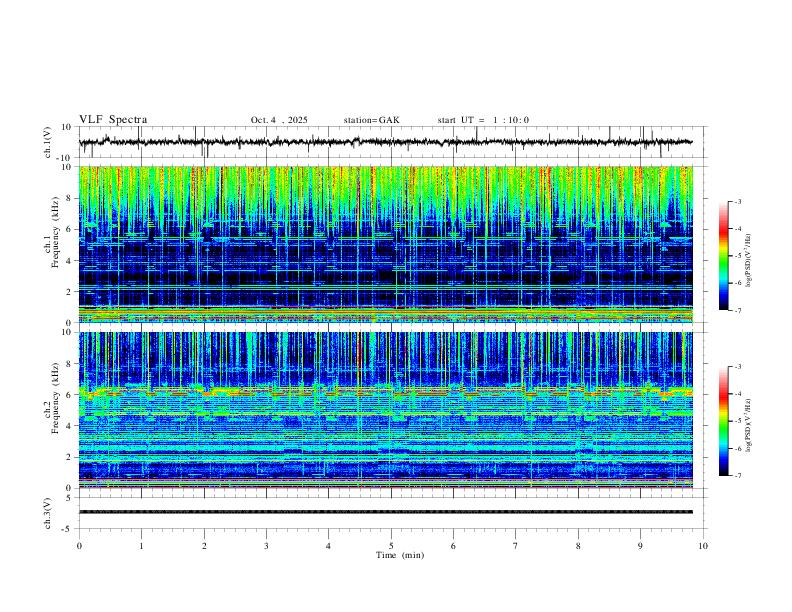Click the ch.1 PSD color scale bar
Screen dimensions: 792x612
tap(723, 256)
